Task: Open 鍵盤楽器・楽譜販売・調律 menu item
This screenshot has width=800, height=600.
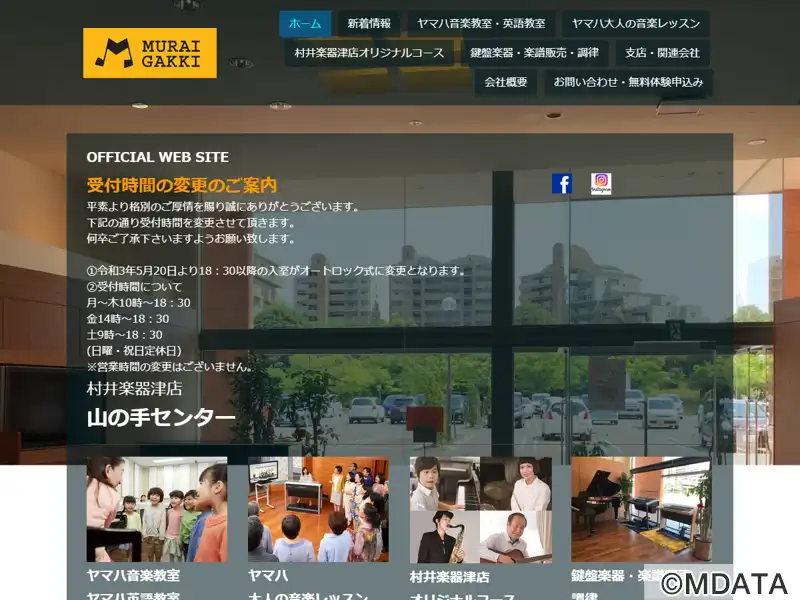Action: point(535,53)
